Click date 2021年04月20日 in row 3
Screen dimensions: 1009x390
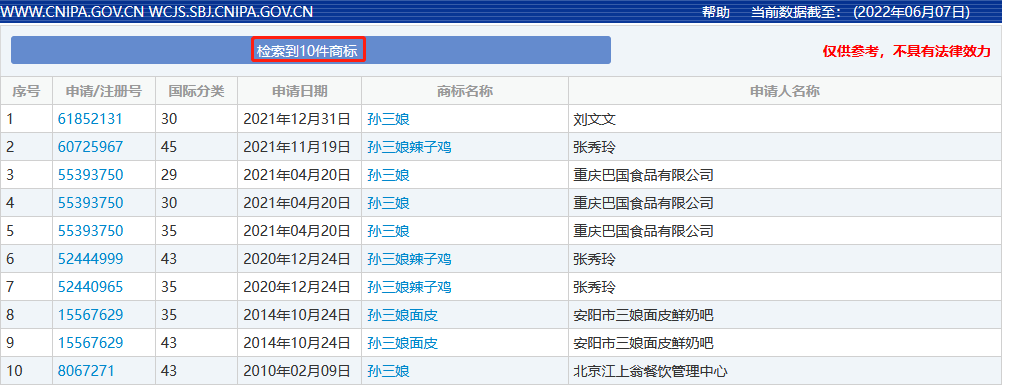pyautogui.click(x=297, y=175)
